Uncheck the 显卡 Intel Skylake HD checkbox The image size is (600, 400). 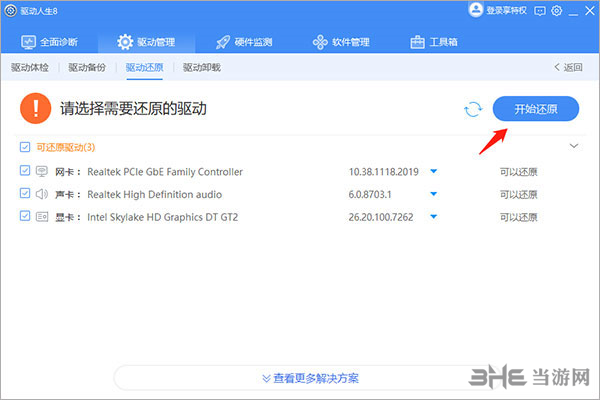(x=25, y=216)
